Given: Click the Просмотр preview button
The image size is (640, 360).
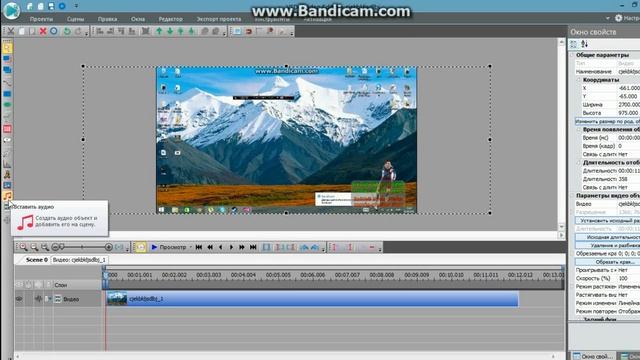Looking at the screenshot, I should 169,247.
